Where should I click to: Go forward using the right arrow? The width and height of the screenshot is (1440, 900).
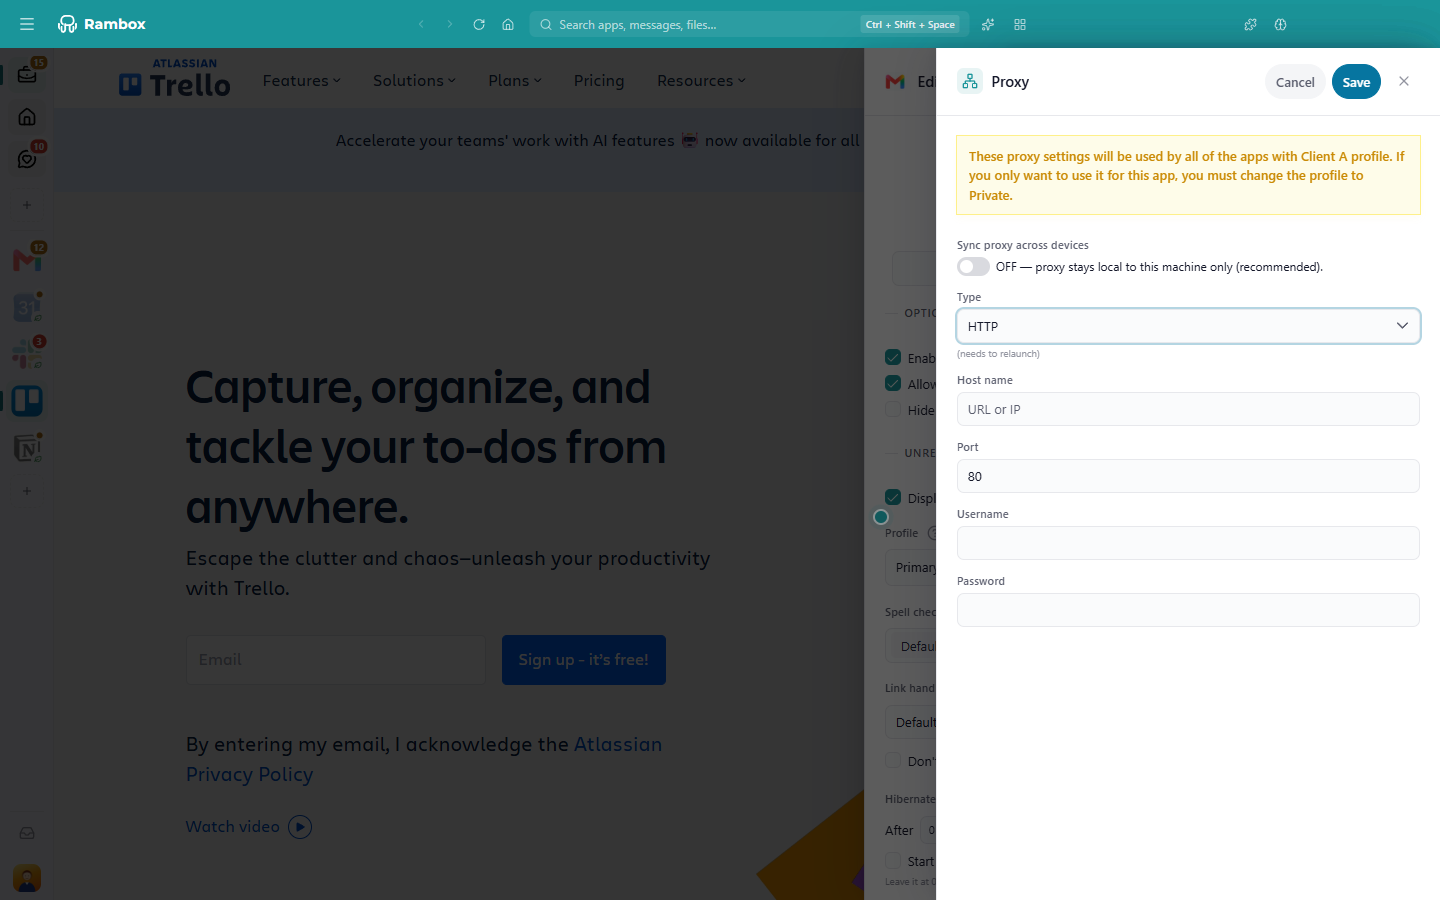click(450, 24)
